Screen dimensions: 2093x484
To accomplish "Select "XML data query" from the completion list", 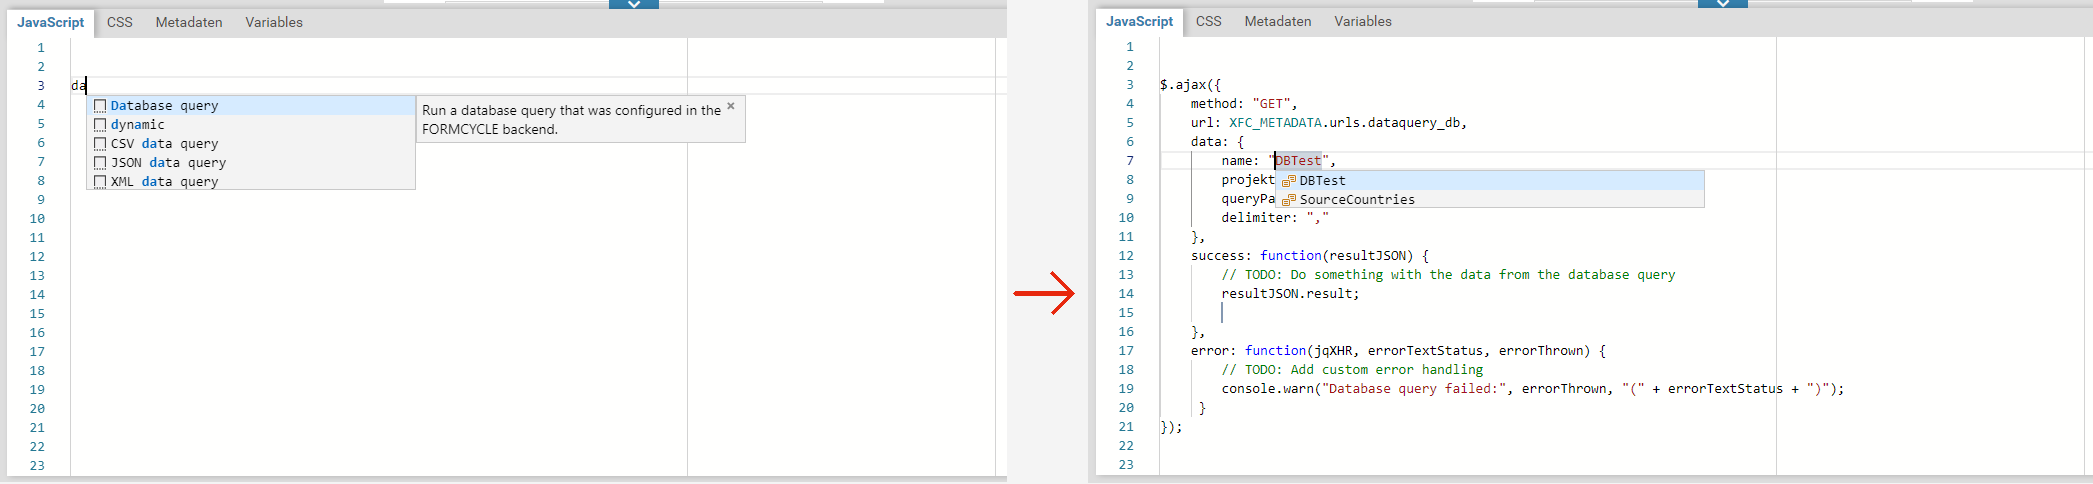I will pyautogui.click(x=164, y=182).
